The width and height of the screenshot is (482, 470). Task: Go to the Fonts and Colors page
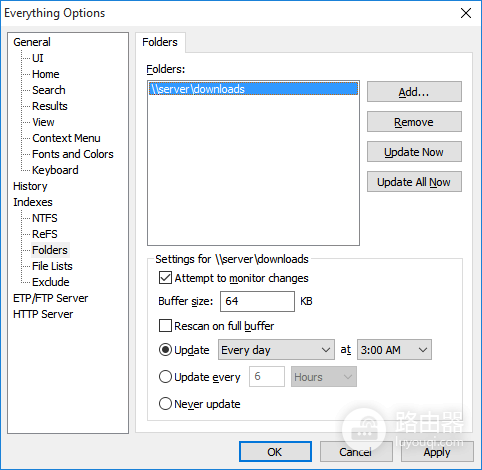(73, 154)
